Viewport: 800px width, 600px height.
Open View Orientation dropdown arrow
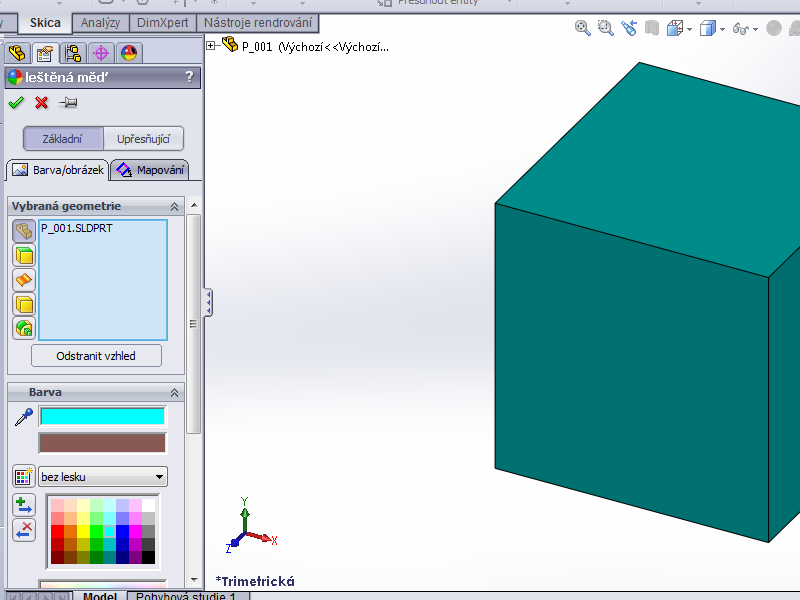tap(690, 30)
